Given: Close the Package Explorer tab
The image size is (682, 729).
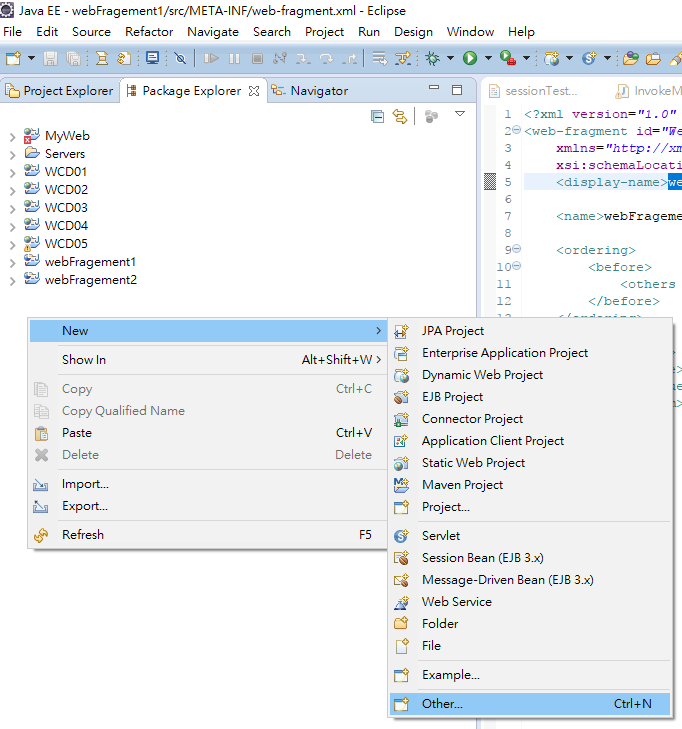Looking at the screenshot, I should tap(254, 91).
